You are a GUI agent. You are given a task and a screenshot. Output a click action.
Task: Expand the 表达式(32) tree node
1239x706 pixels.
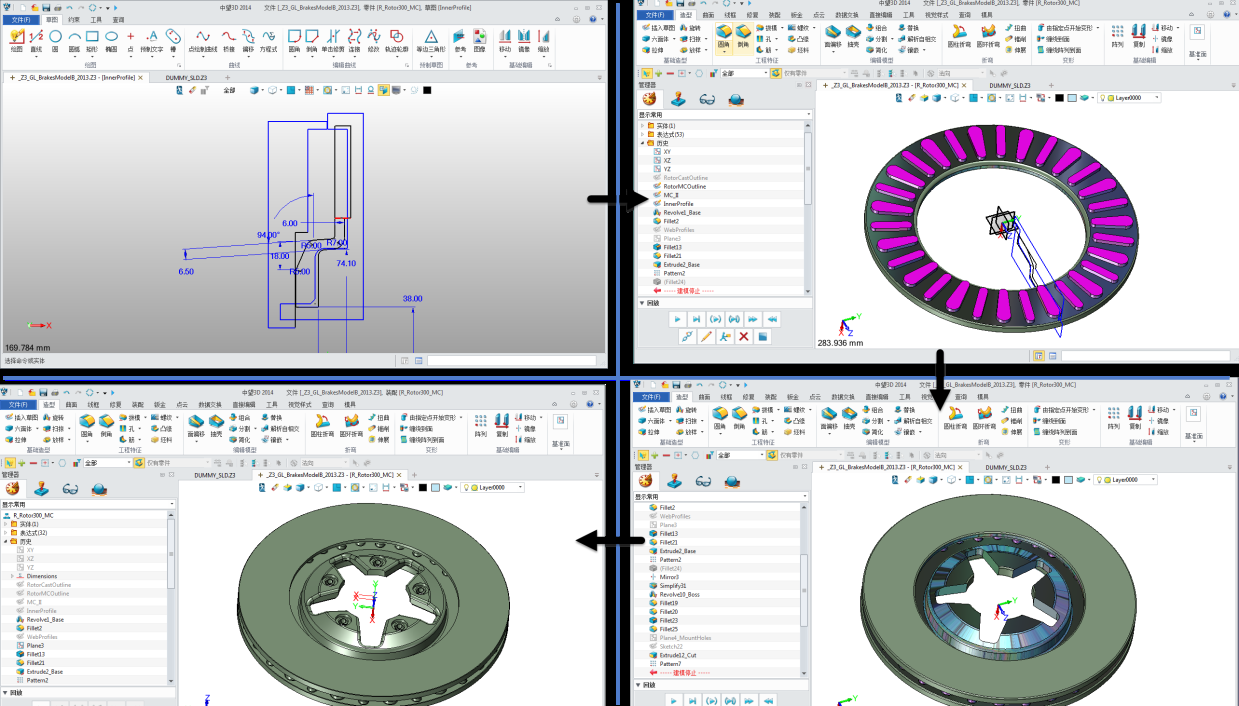(x=5, y=532)
